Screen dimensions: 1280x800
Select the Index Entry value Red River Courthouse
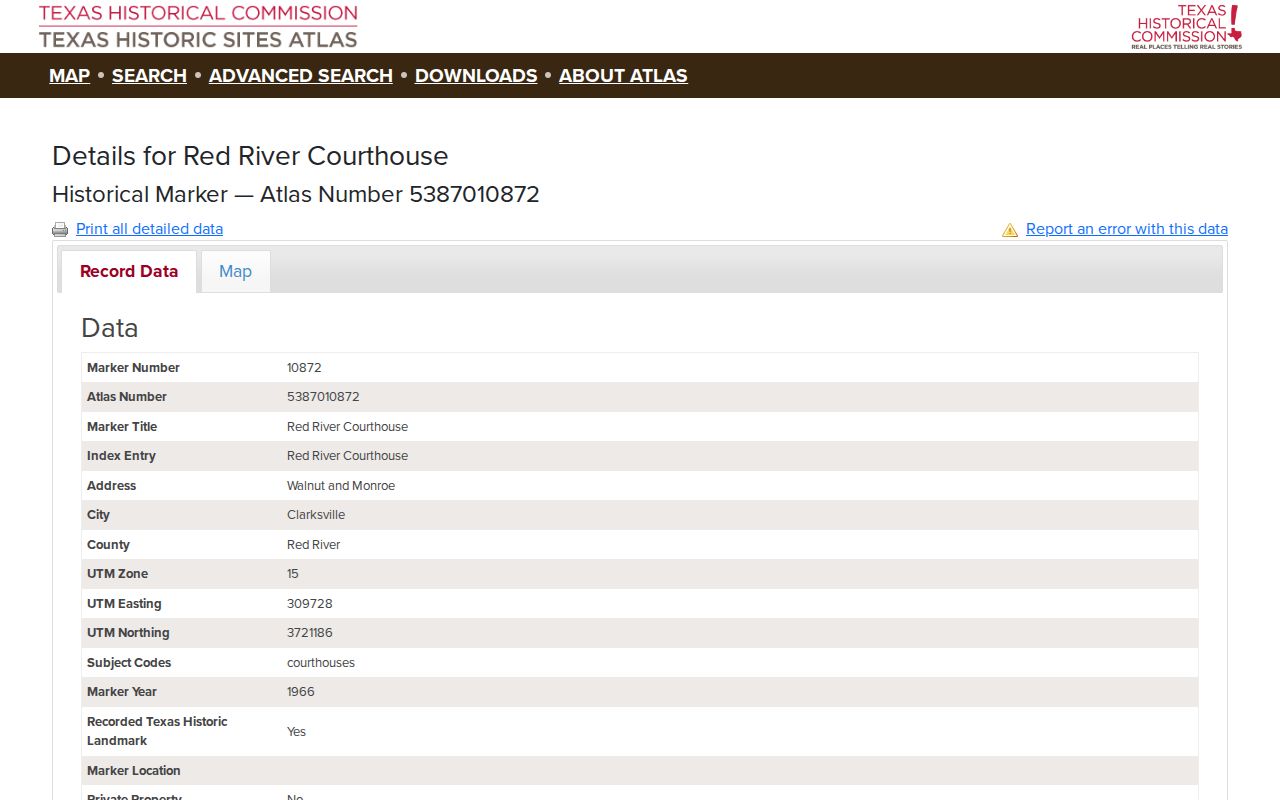click(x=347, y=456)
